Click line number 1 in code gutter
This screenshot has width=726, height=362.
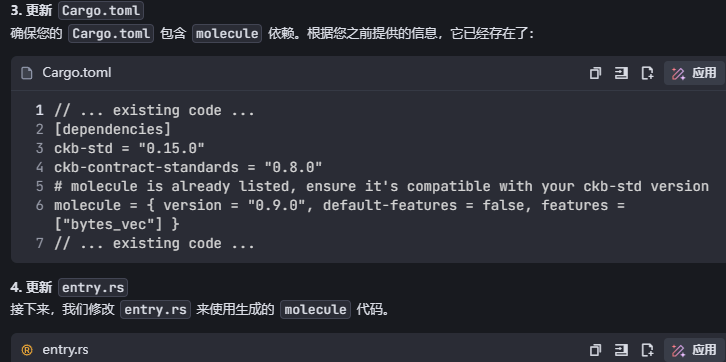tap(39, 111)
